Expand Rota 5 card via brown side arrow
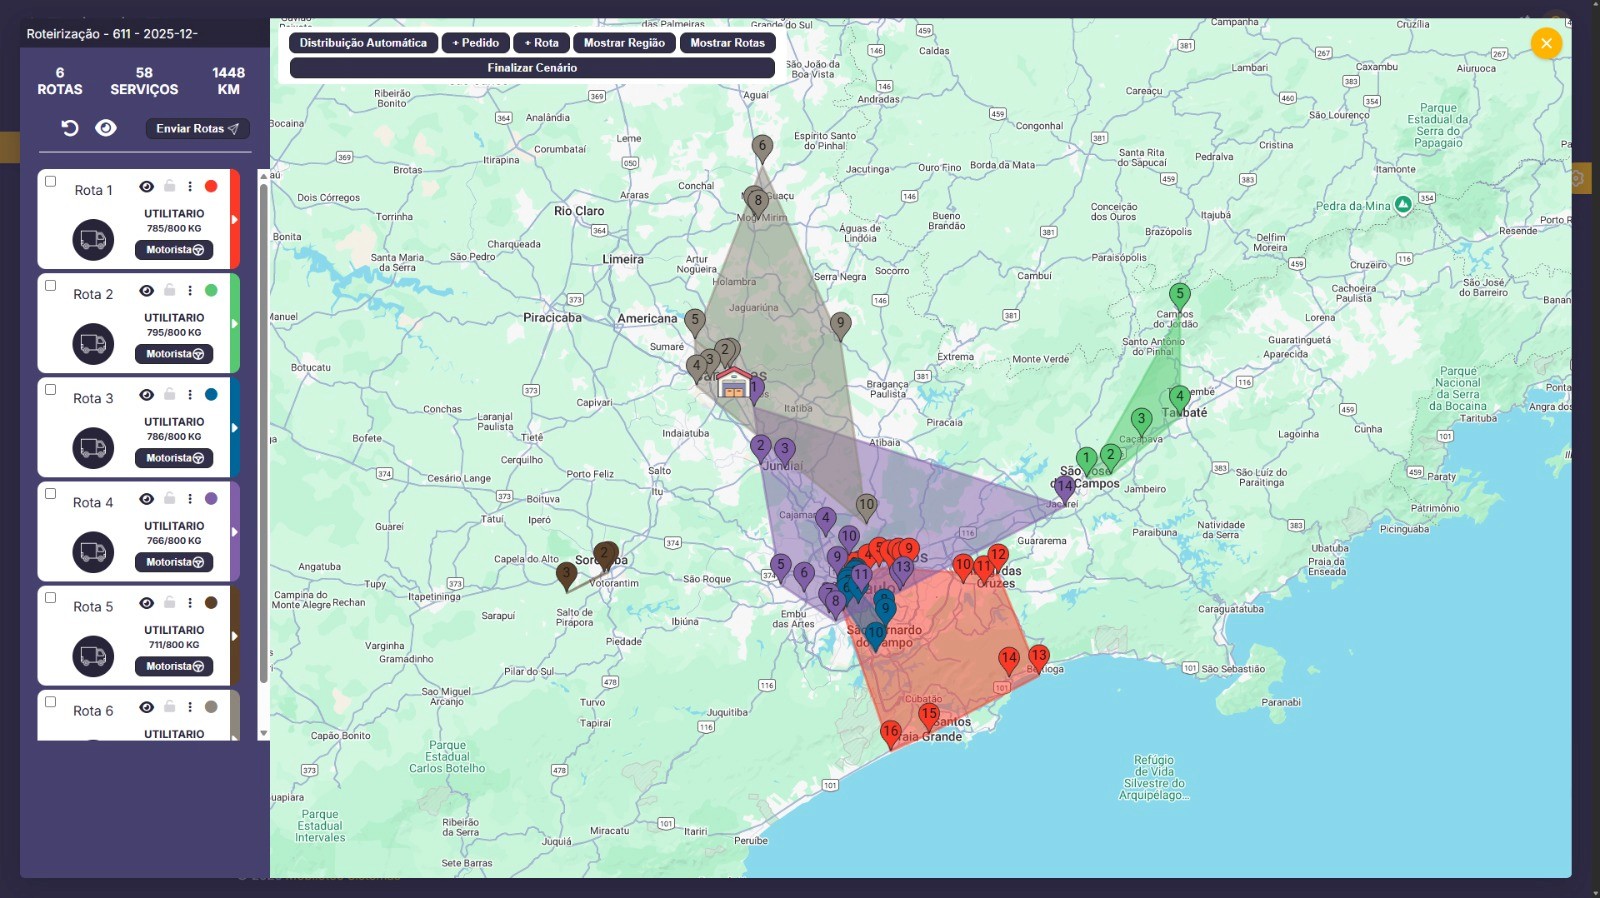Image resolution: width=1600 pixels, height=898 pixels. tap(235, 635)
